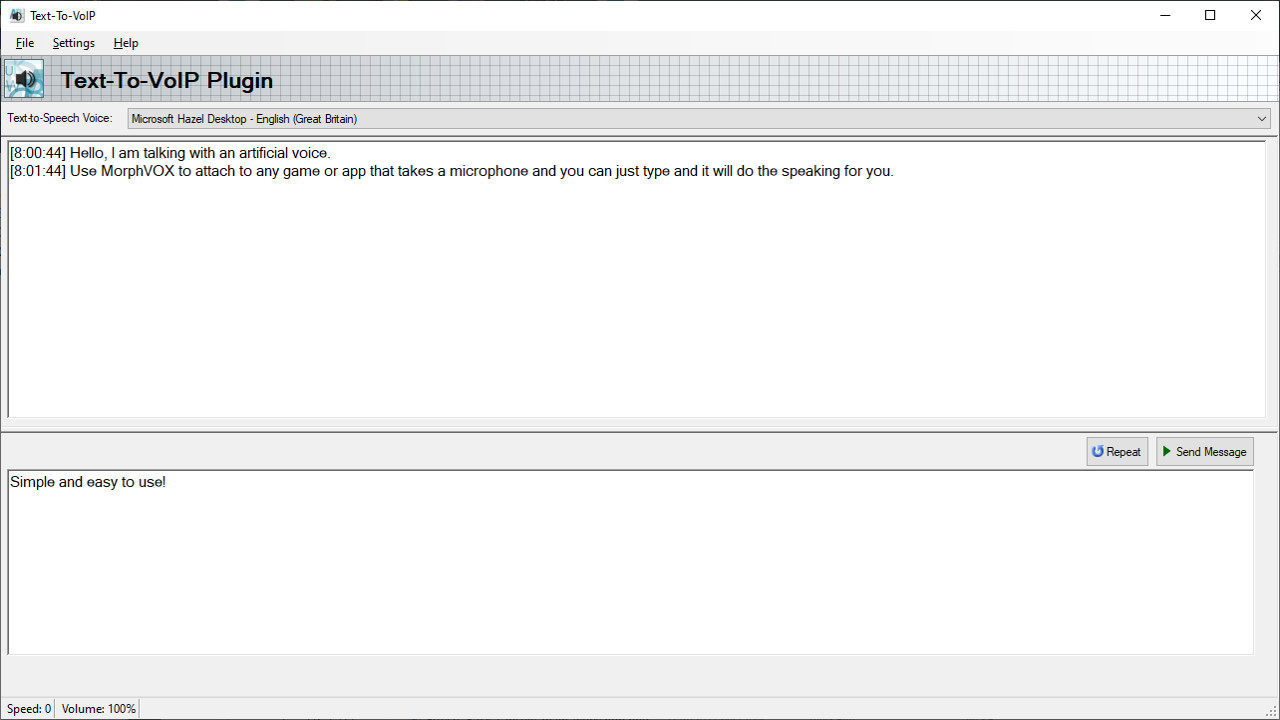Screen dimensions: 1280x720
Task: Click the Text-to-Speech Voice label
Action: pyautogui.click(x=60, y=118)
